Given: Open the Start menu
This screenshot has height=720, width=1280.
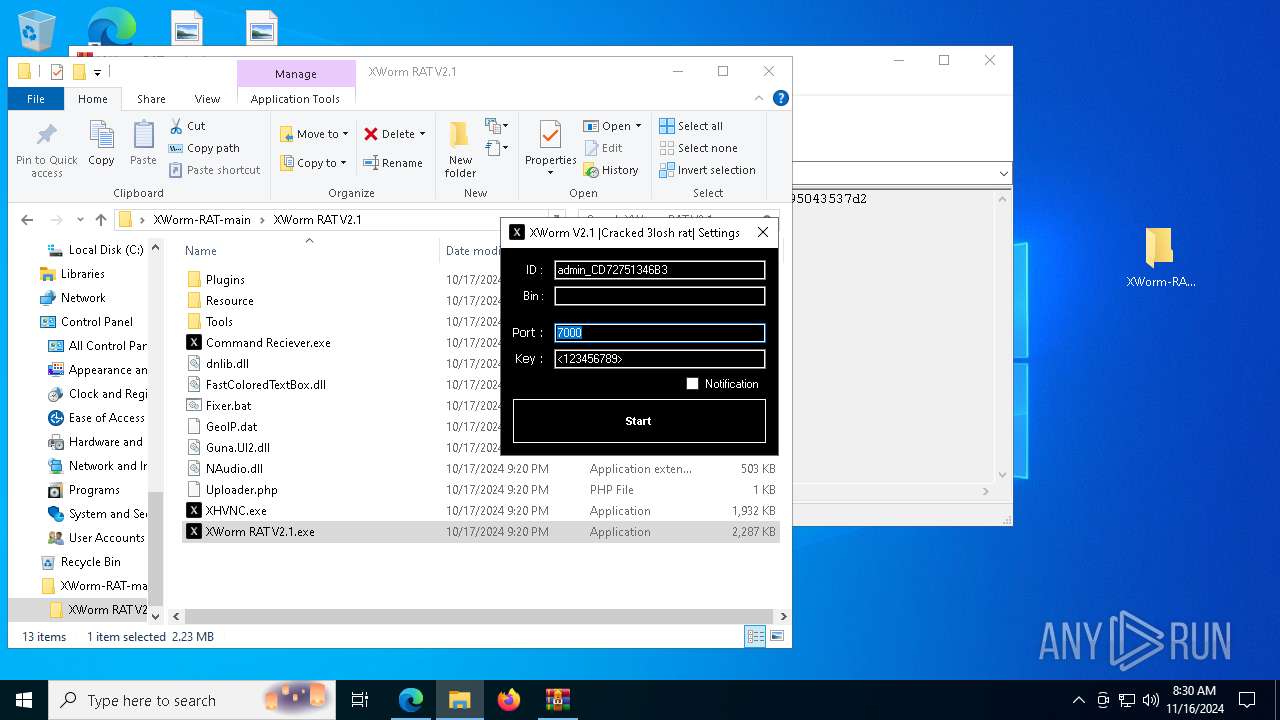Looking at the screenshot, I should click(24, 700).
